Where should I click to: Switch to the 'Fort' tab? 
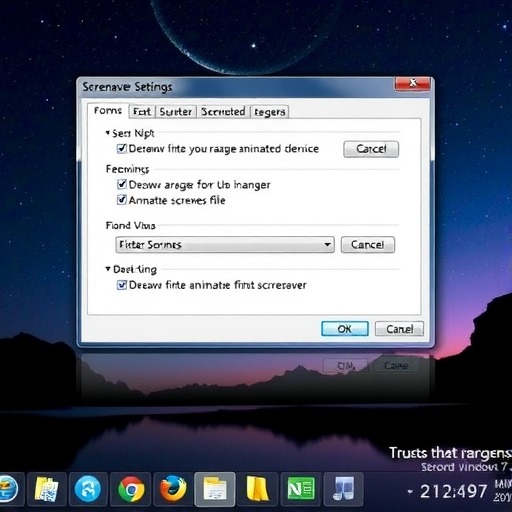click(142, 111)
